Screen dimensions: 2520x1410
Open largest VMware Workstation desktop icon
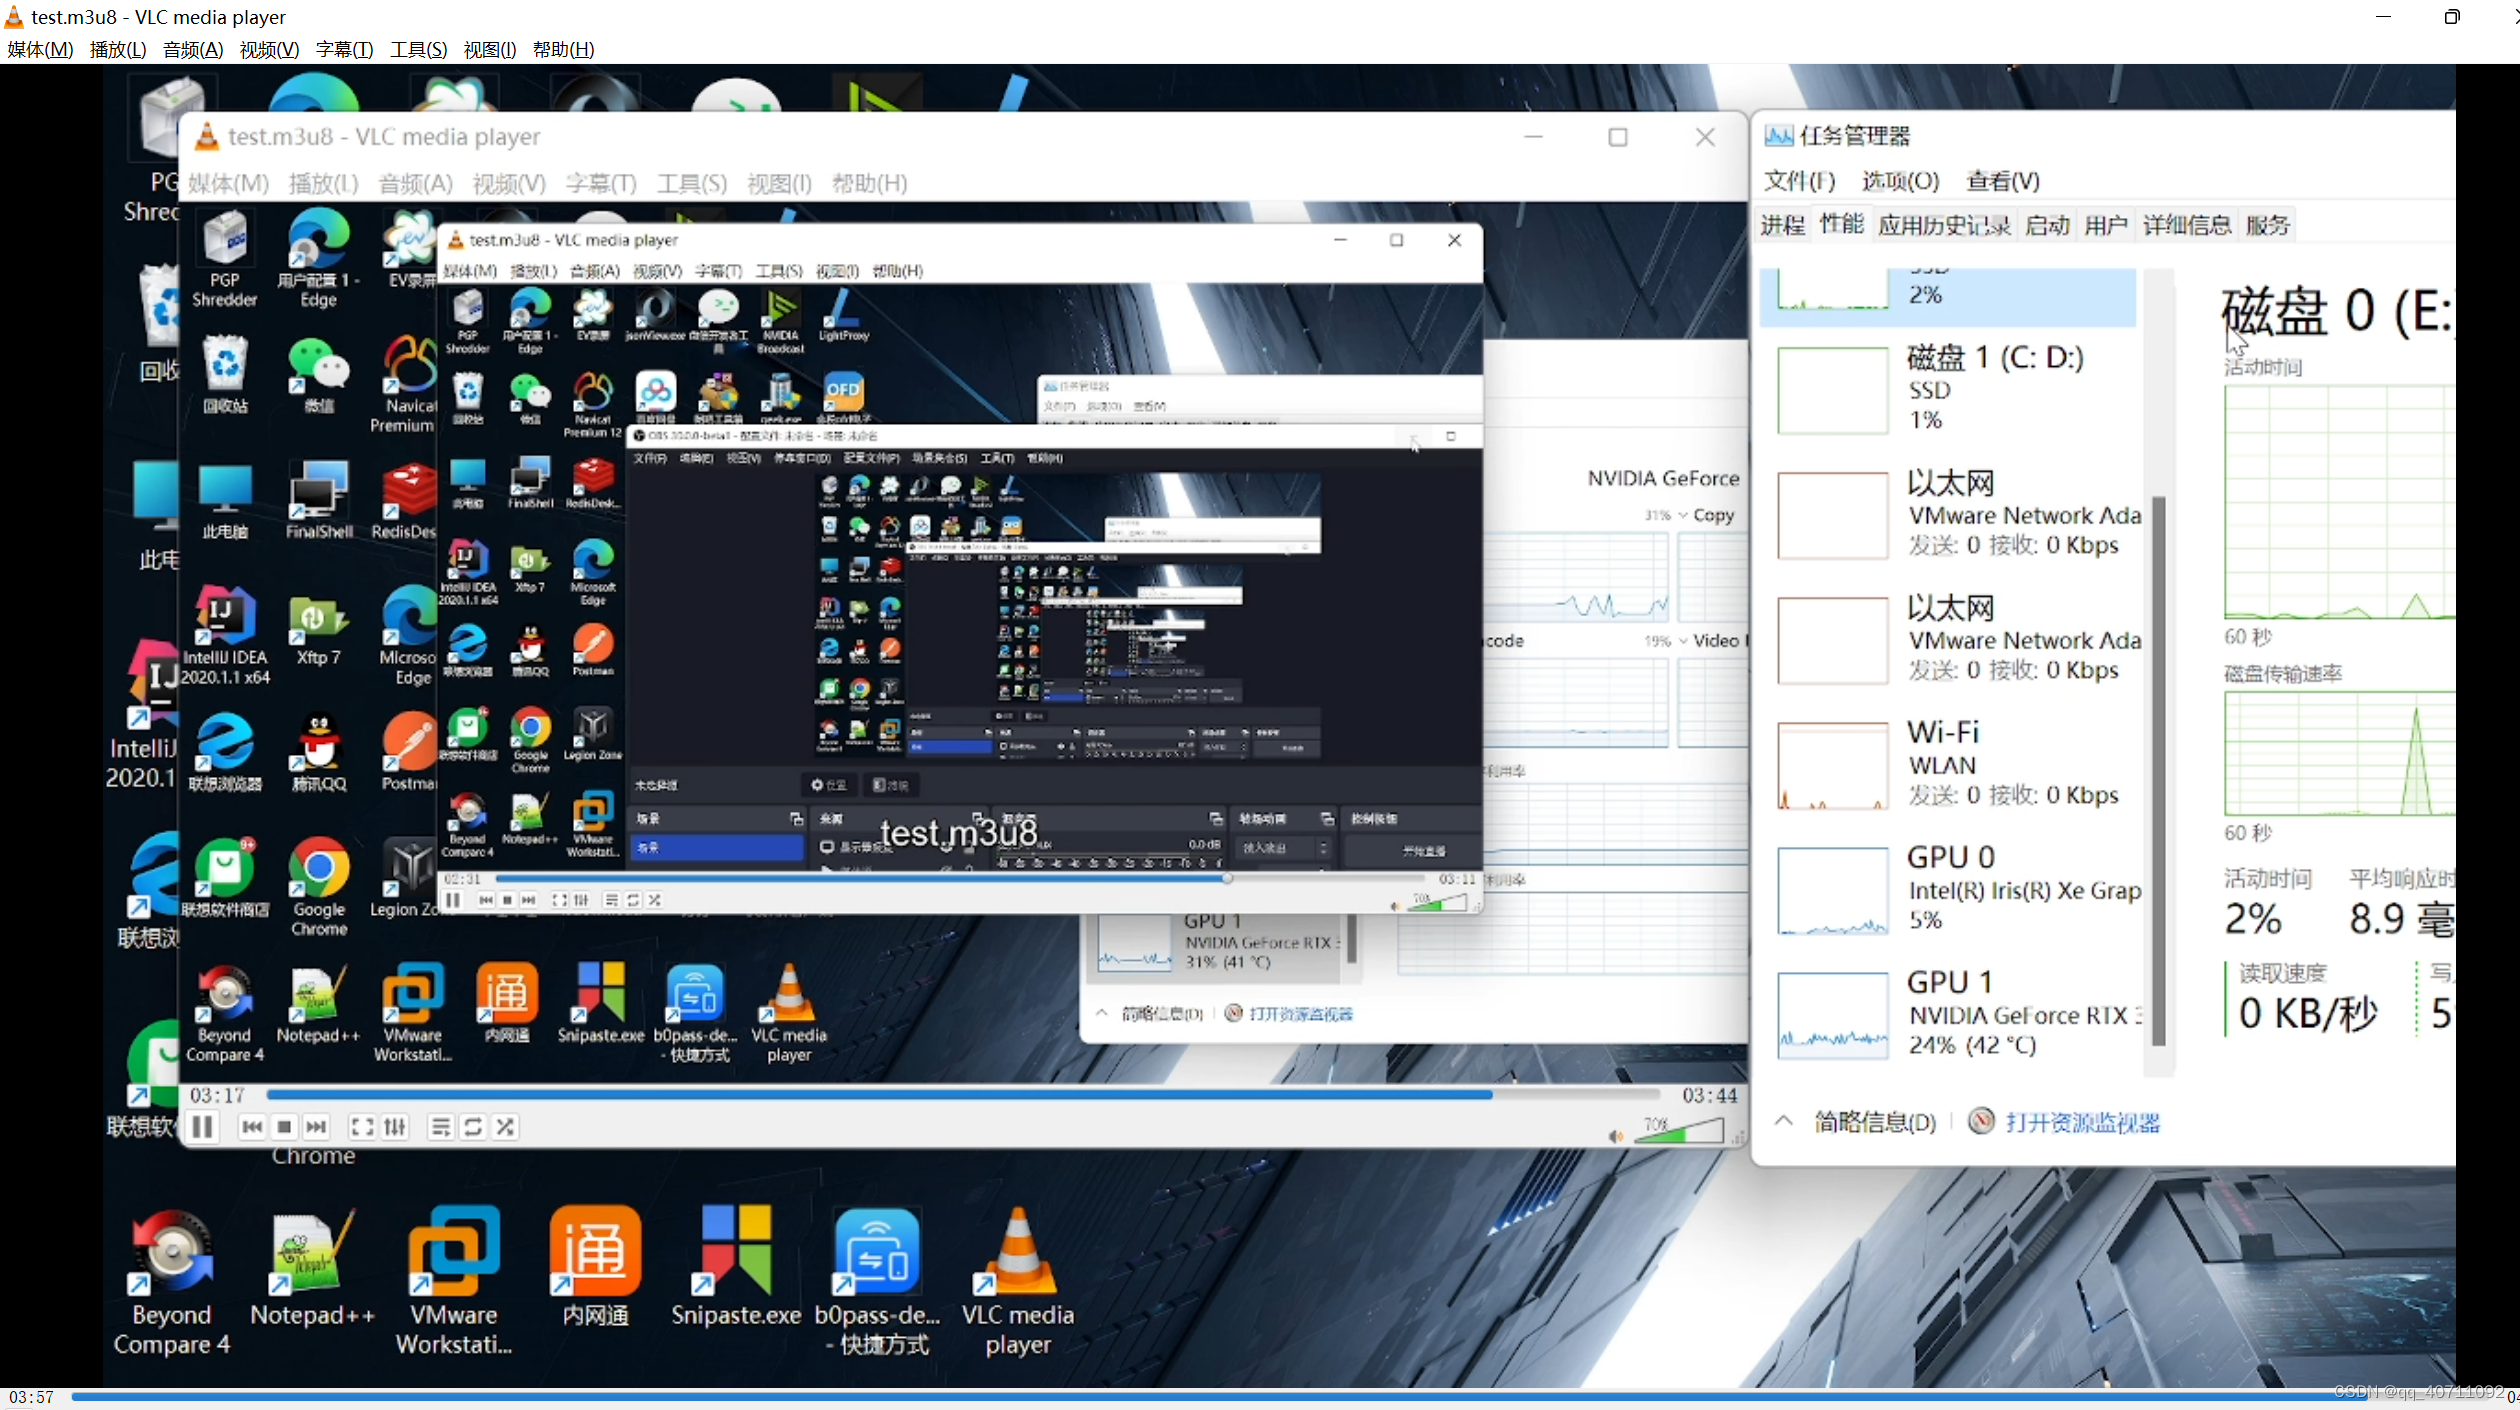(454, 1282)
